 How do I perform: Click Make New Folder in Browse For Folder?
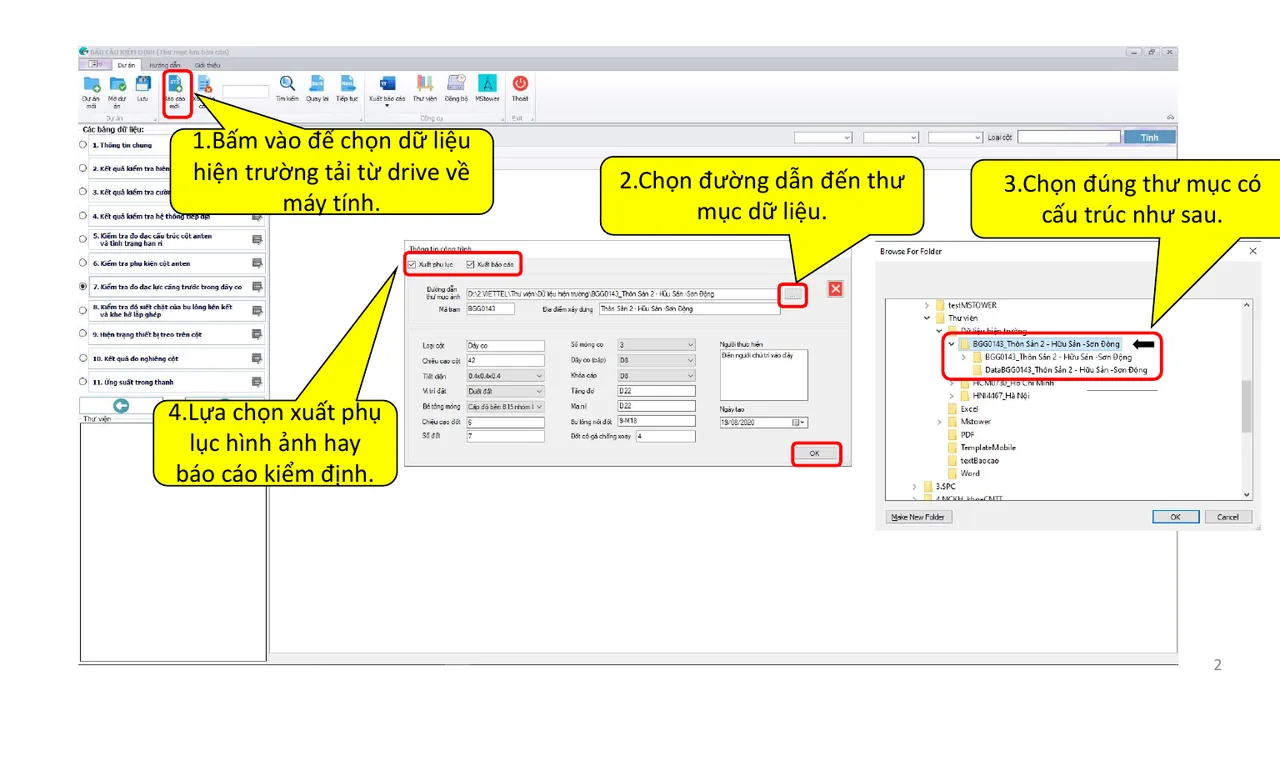point(920,517)
